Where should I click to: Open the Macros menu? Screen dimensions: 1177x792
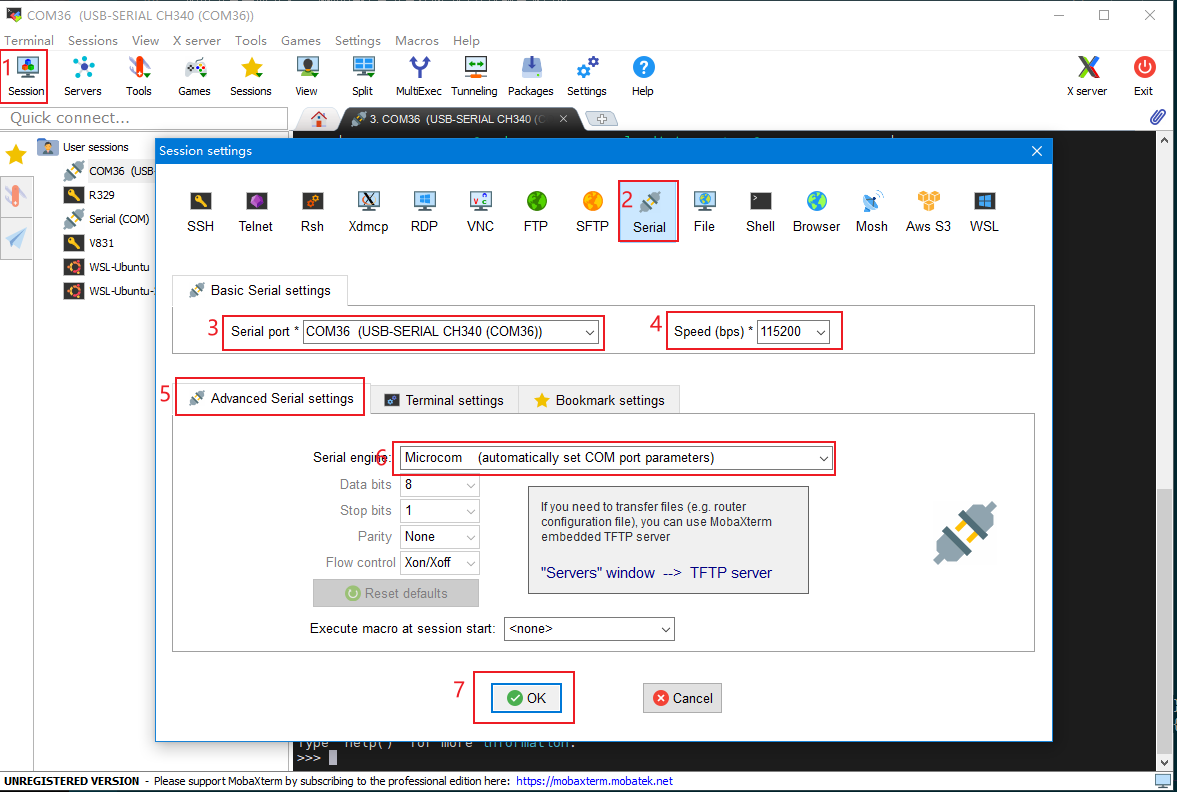pos(417,41)
